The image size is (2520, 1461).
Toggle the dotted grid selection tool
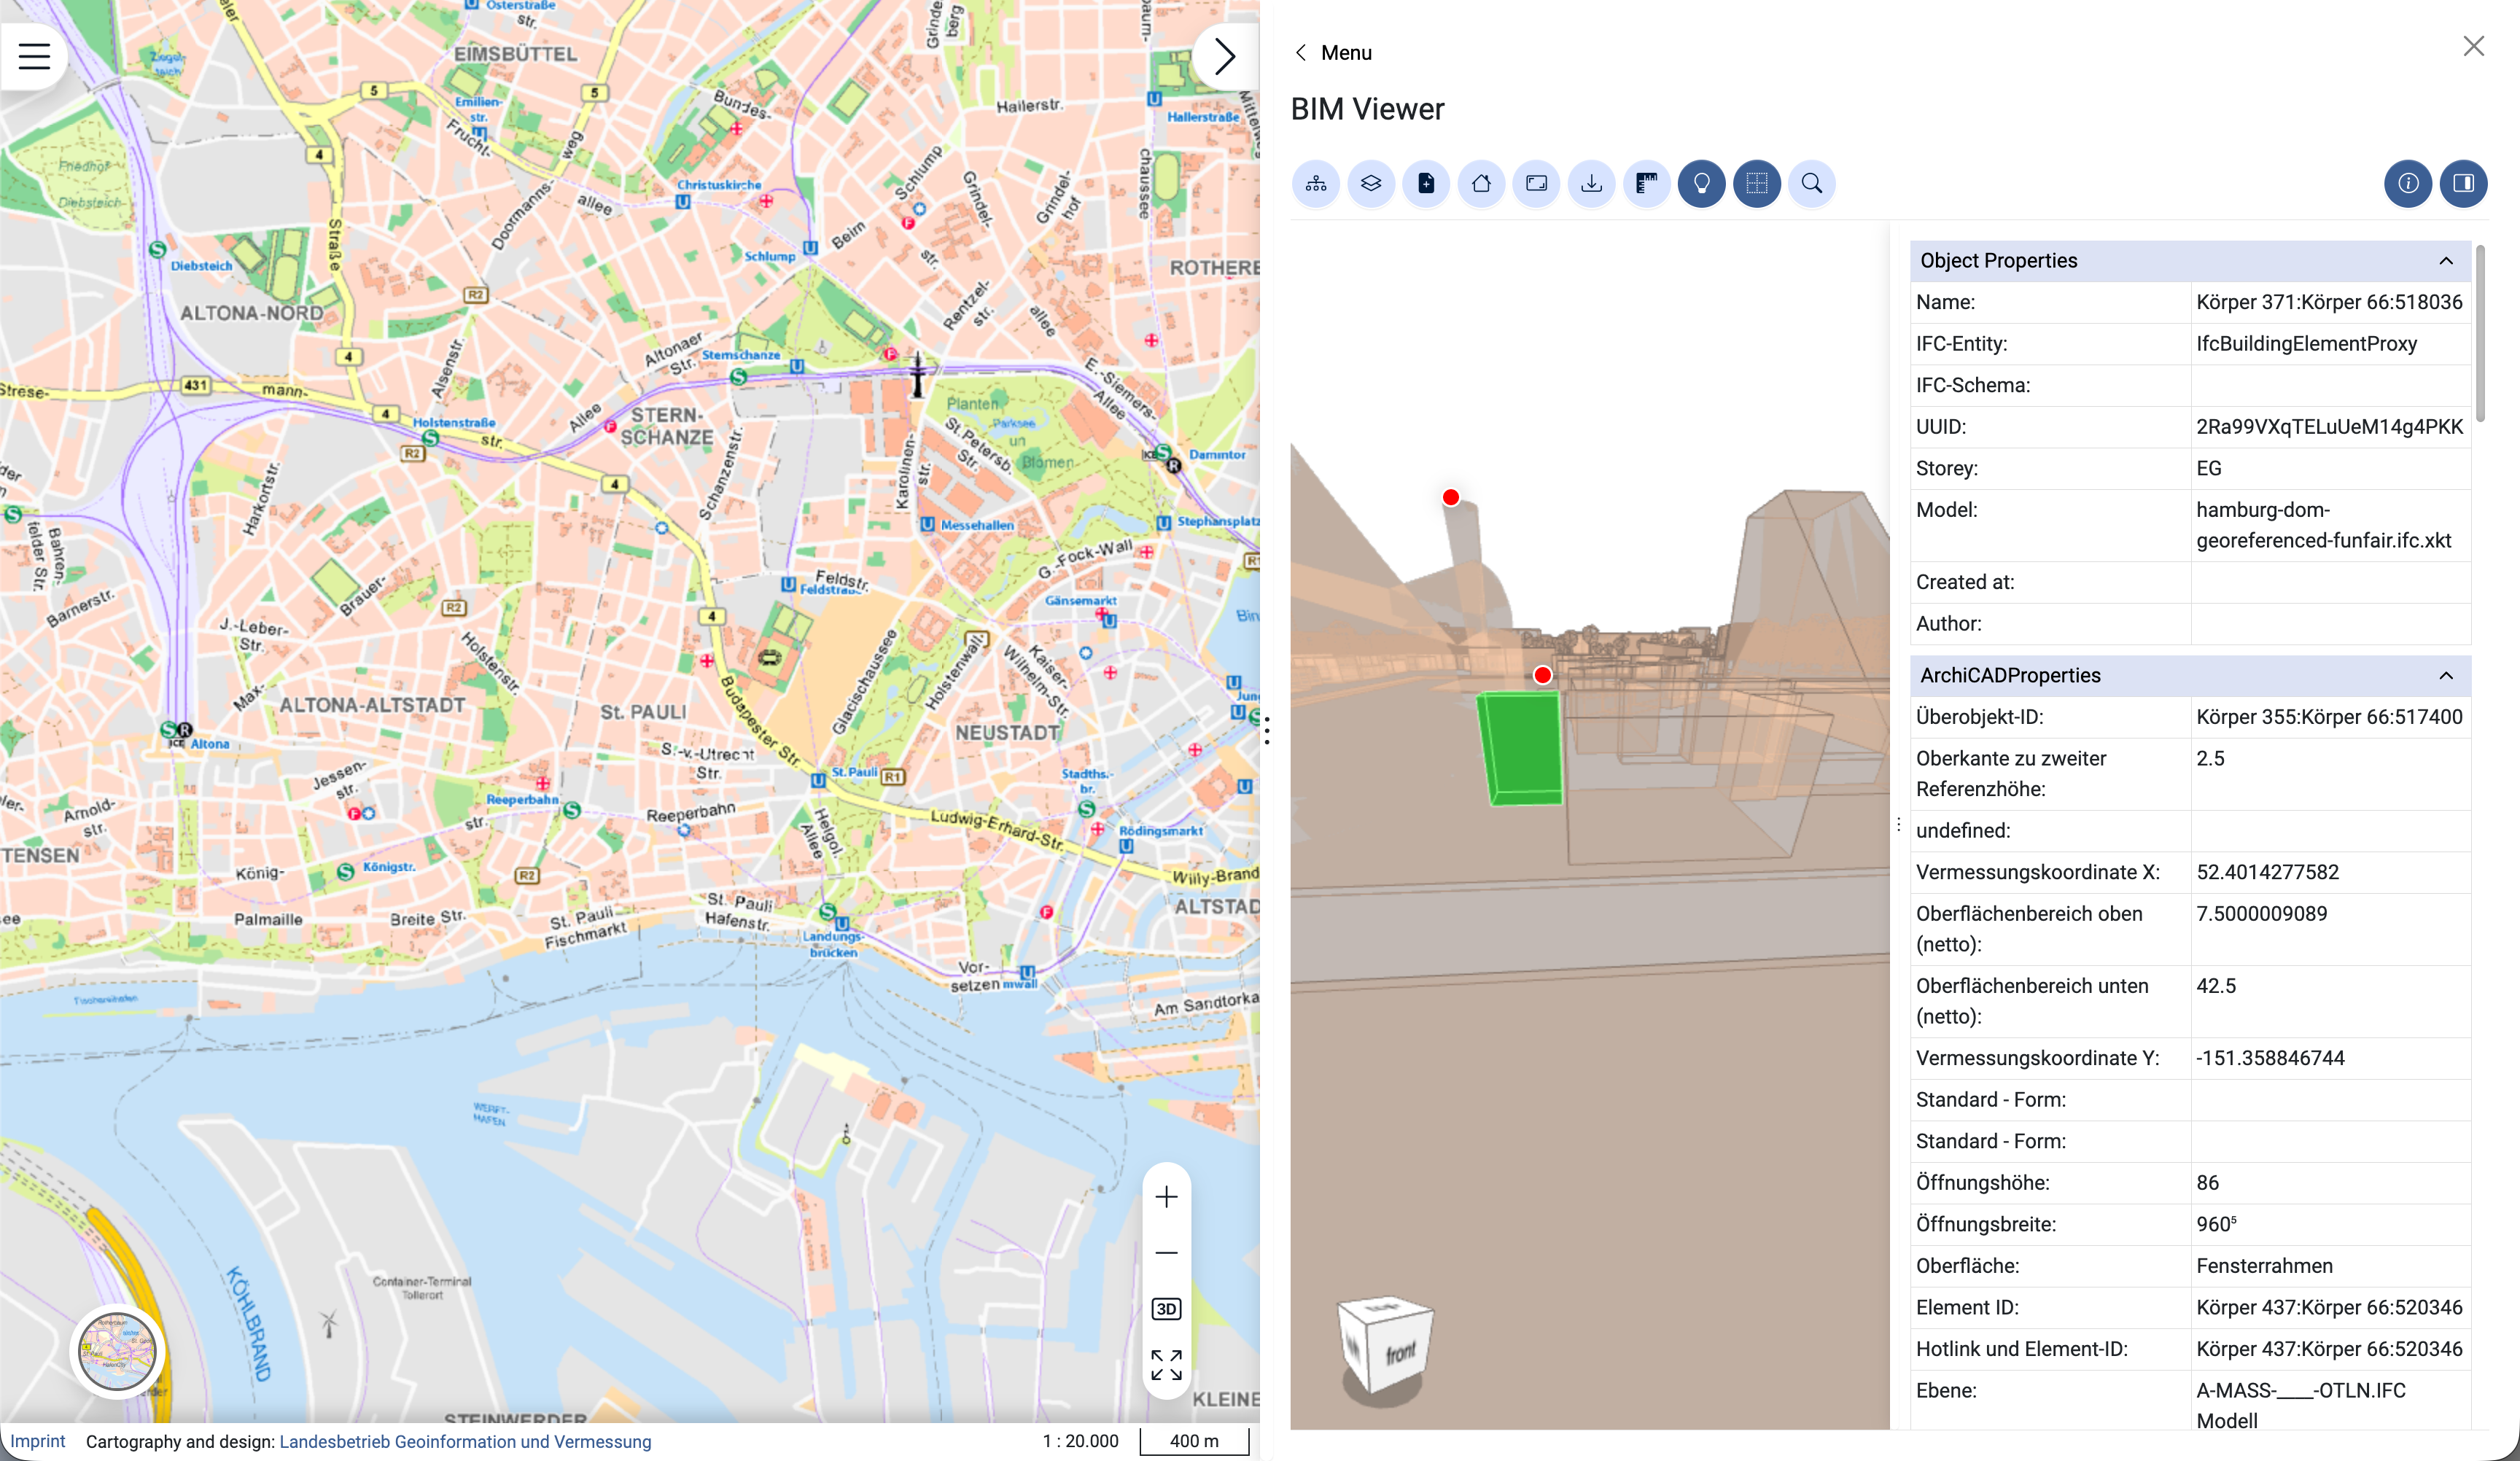[x=1757, y=184]
